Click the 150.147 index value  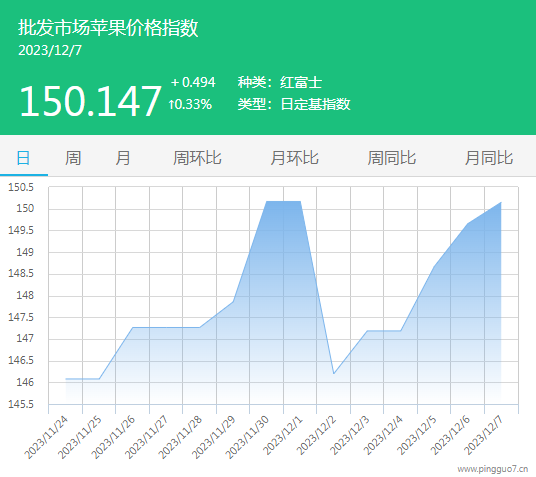point(90,101)
